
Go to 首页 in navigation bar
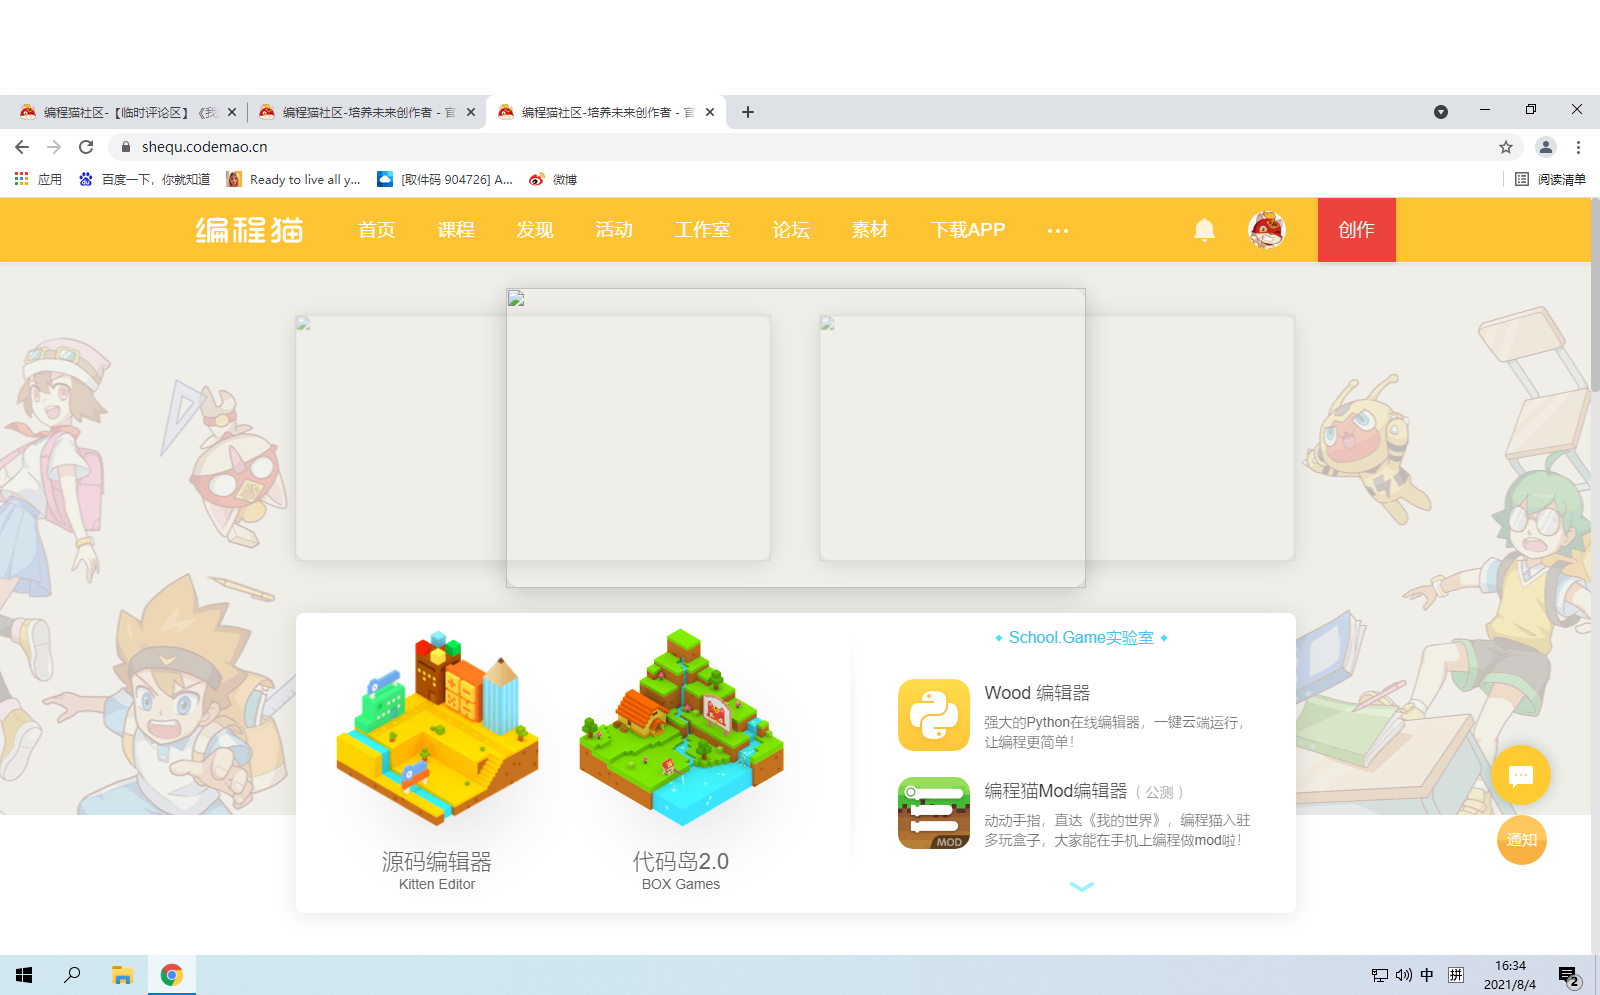click(376, 230)
